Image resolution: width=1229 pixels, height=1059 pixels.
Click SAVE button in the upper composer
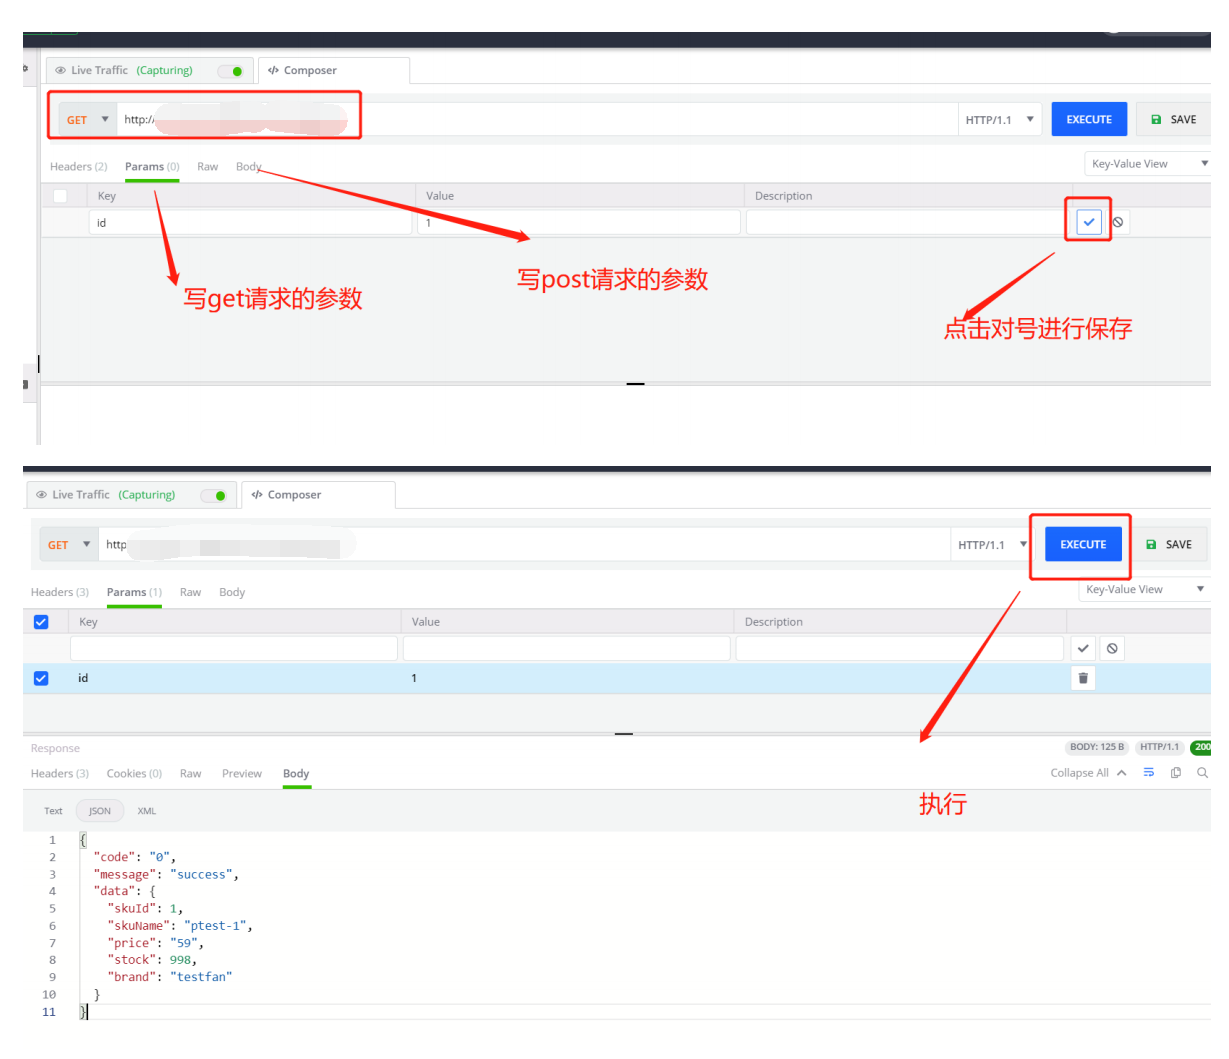pyautogui.click(x=1173, y=120)
